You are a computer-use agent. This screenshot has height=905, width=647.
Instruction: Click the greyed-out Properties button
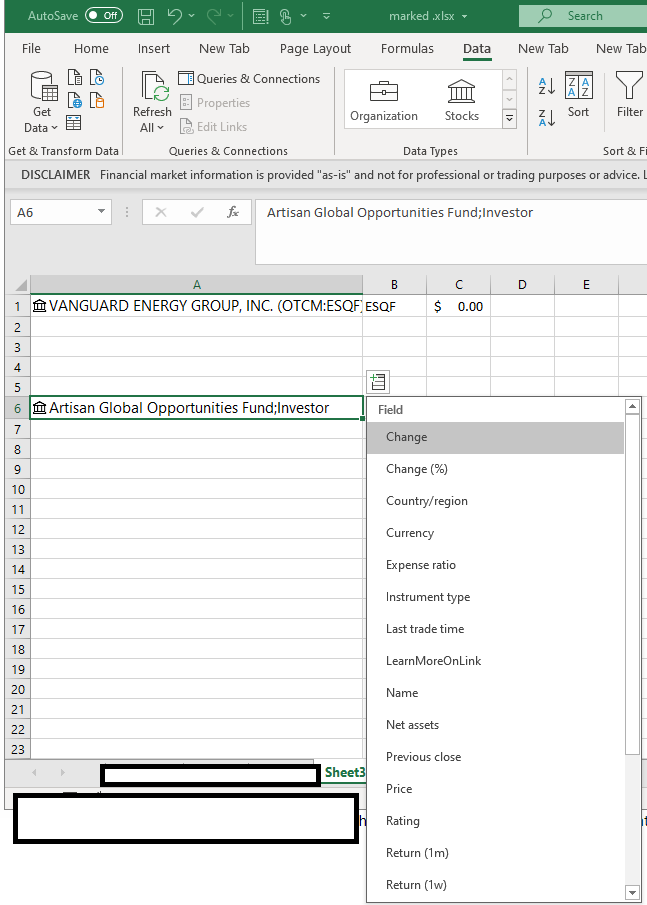pyautogui.click(x=215, y=103)
